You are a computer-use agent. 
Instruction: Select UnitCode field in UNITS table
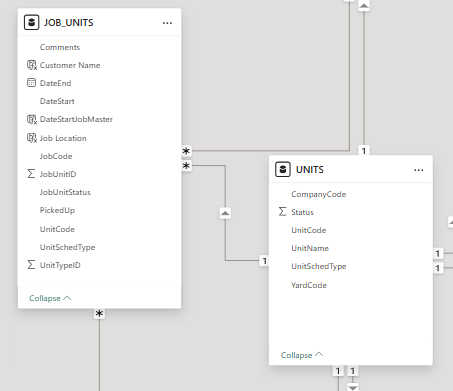tap(309, 230)
